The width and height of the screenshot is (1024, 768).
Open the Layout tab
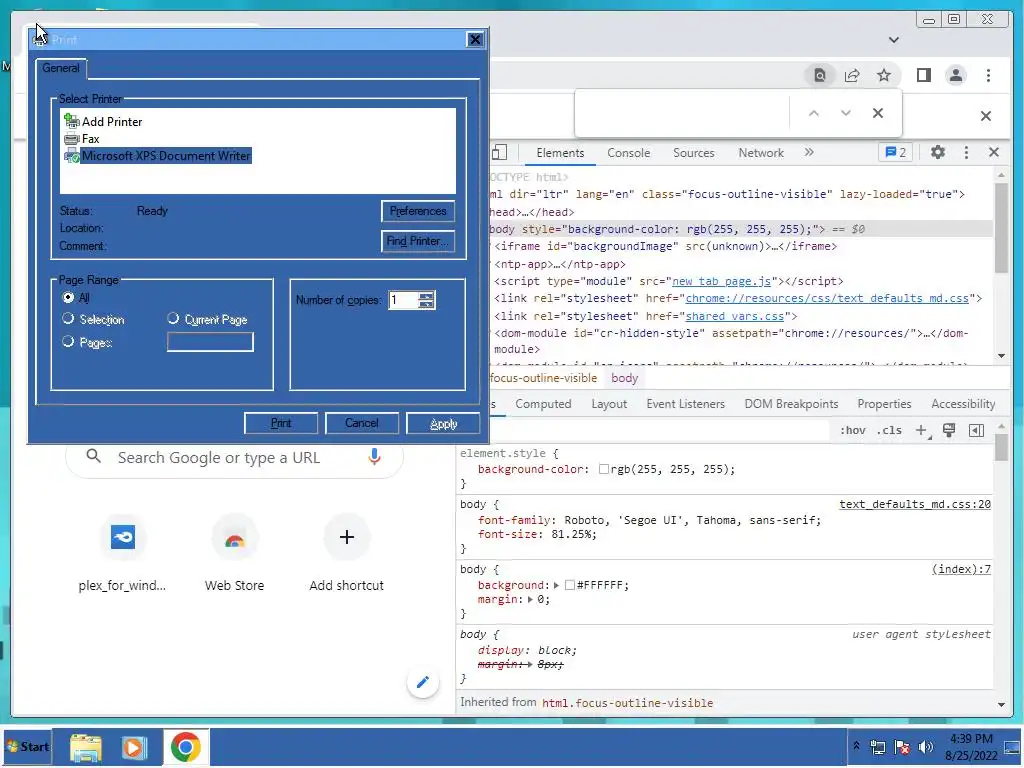pos(609,404)
